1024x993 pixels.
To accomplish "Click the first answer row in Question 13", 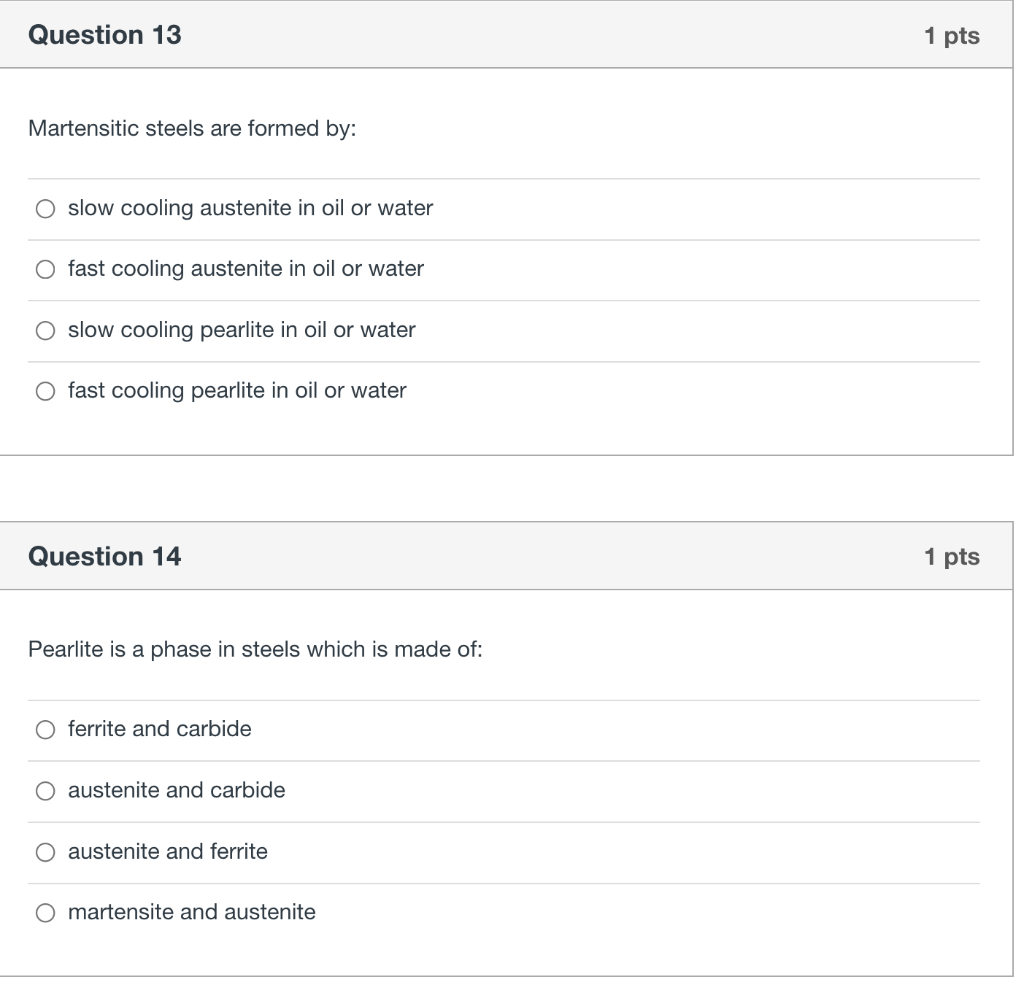I will [x=250, y=209].
